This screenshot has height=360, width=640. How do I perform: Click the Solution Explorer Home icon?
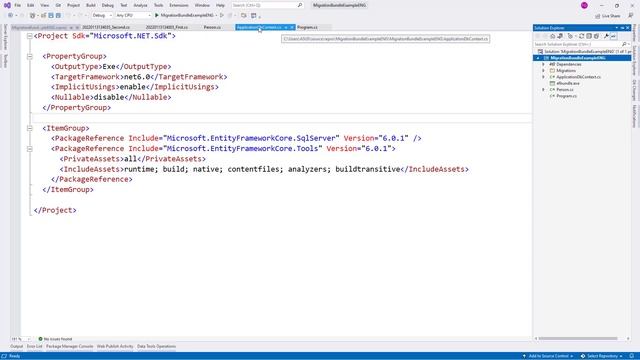tap(553, 36)
